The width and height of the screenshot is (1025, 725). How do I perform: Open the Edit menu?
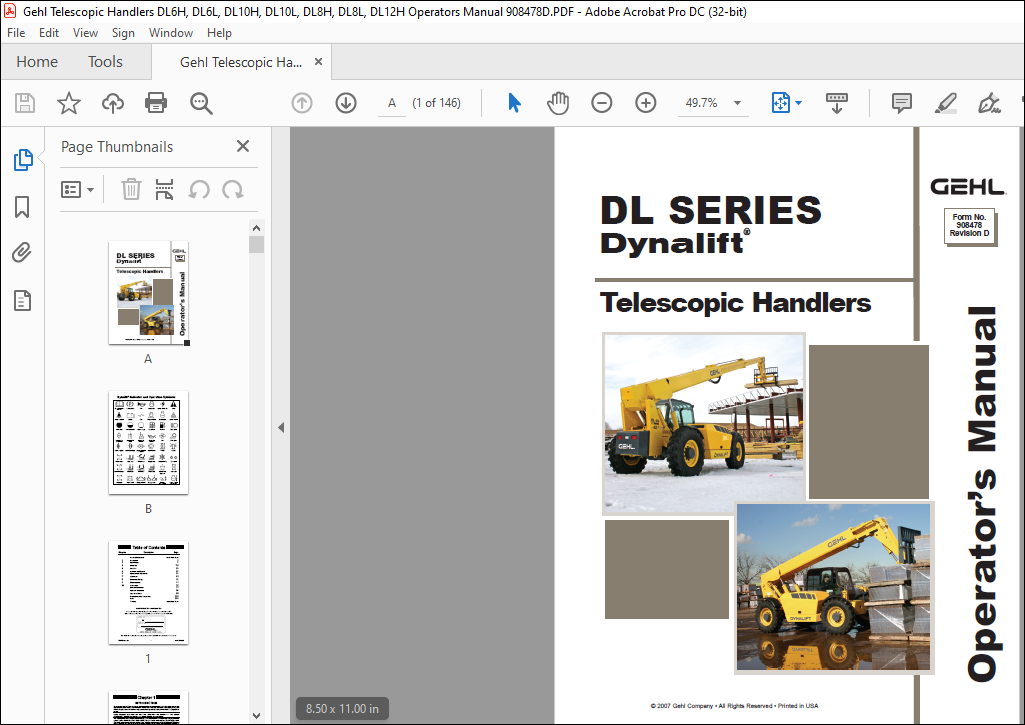click(49, 33)
